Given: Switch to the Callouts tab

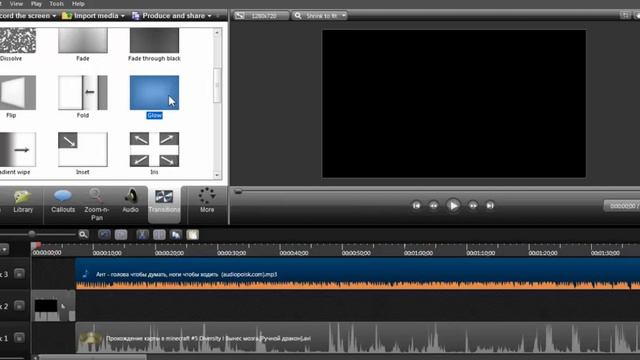Looking at the screenshot, I should tap(63, 202).
